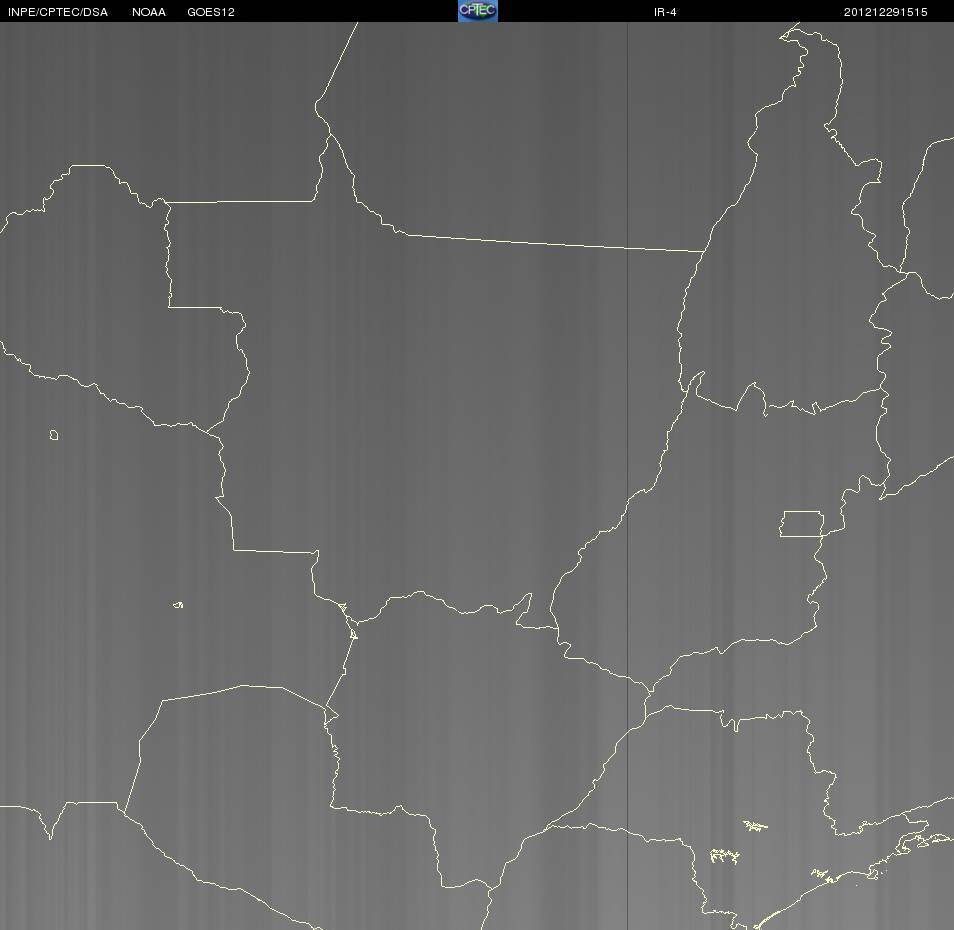Click the 201212291515 timestamp
Image resolution: width=954 pixels, height=930 pixels.
click(x=885, y=12)
